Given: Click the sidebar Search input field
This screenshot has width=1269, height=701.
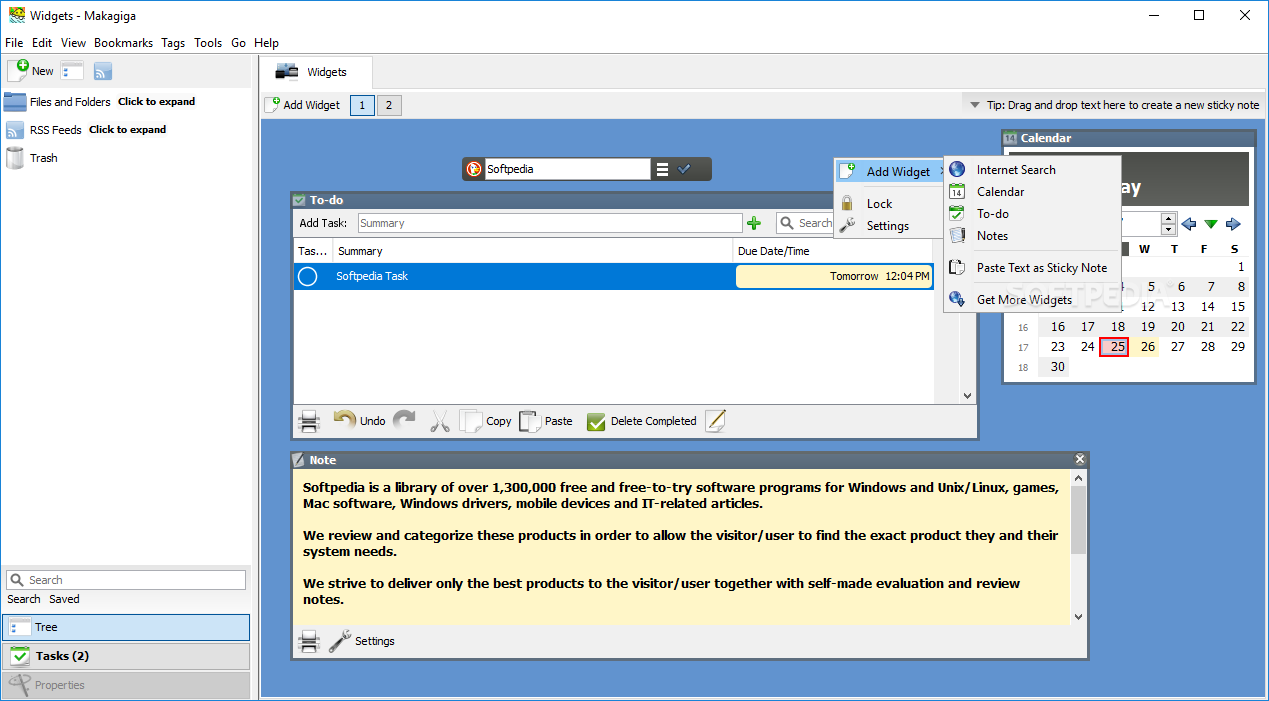Looking at the screenshot, I should (x=126, y=580).
